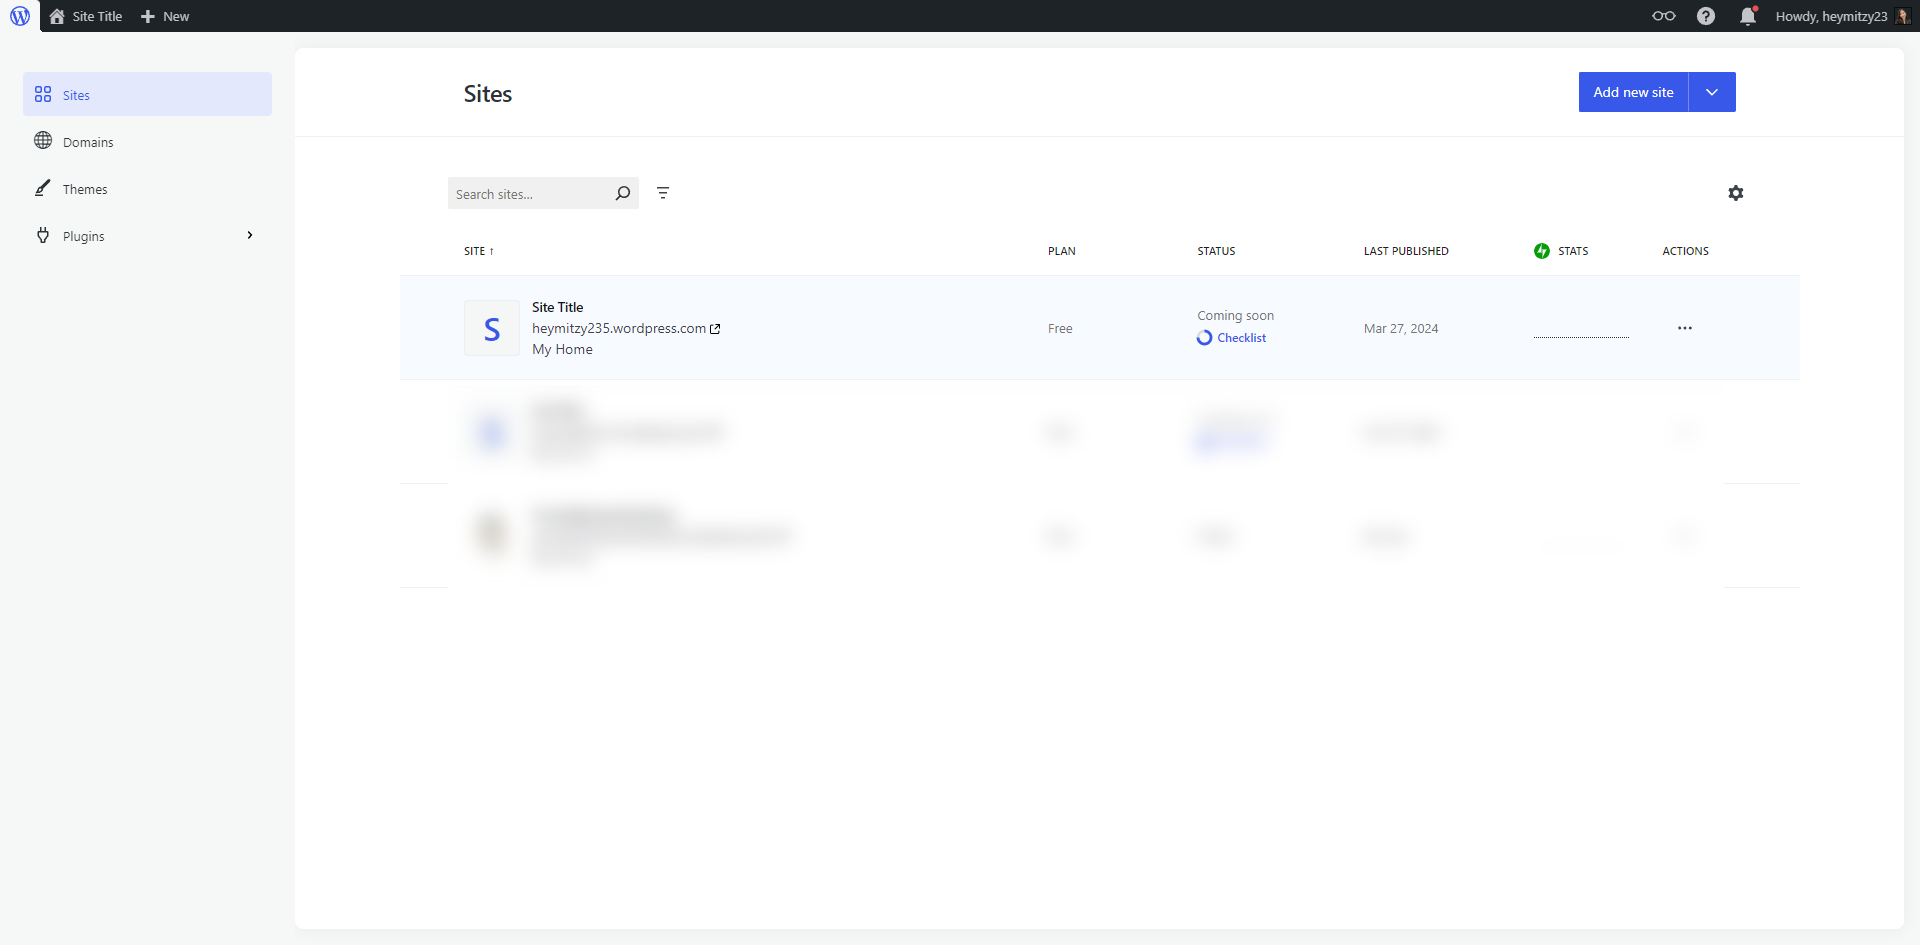Click the search magnifier icon

[623, 193]
